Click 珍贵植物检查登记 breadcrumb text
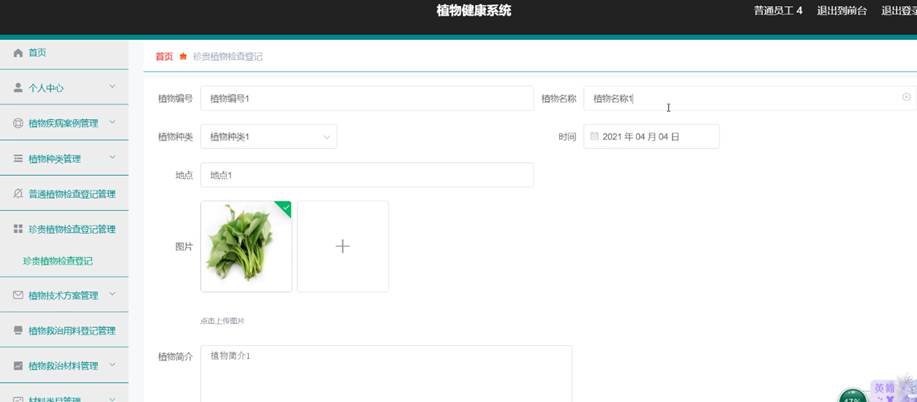Image resolution: width=917 pixels, height=402 pixels. pos(227,57)
